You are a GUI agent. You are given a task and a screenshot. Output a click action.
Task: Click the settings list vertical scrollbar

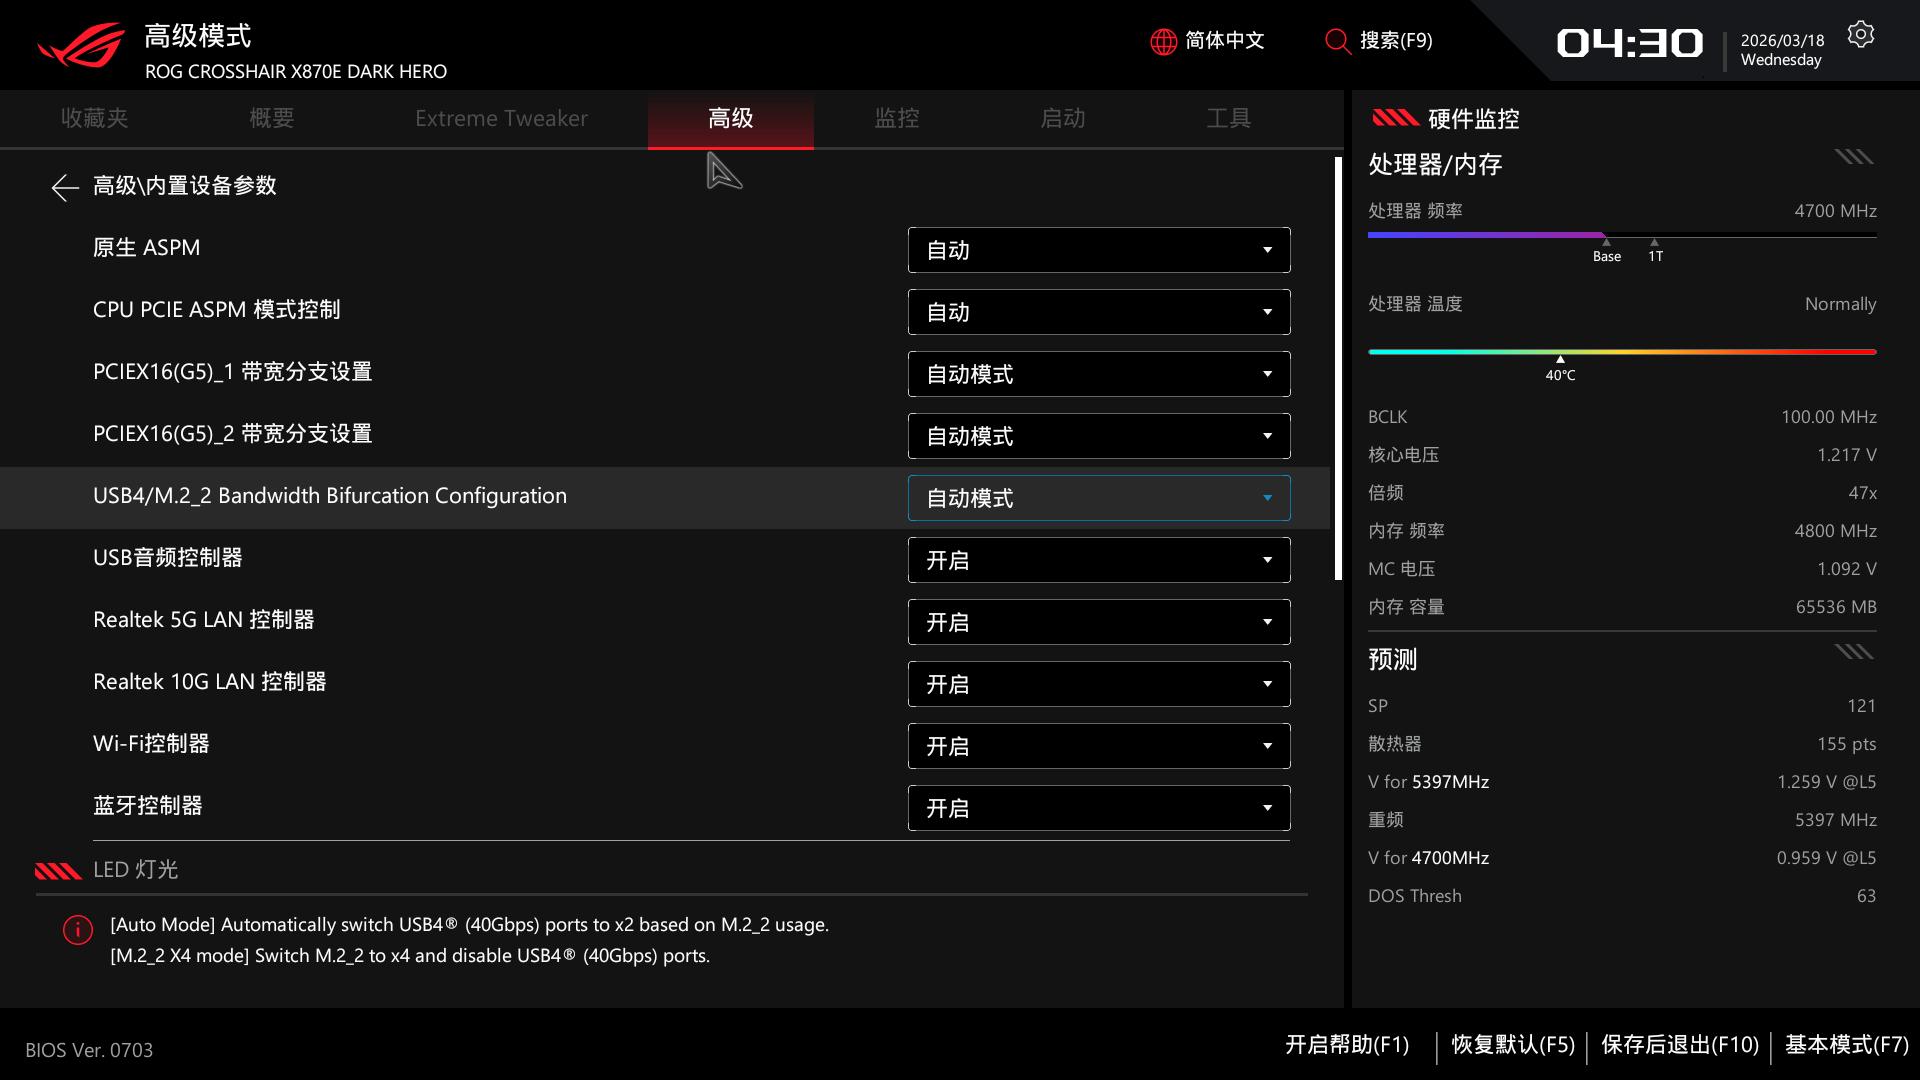click(1338, 368)
